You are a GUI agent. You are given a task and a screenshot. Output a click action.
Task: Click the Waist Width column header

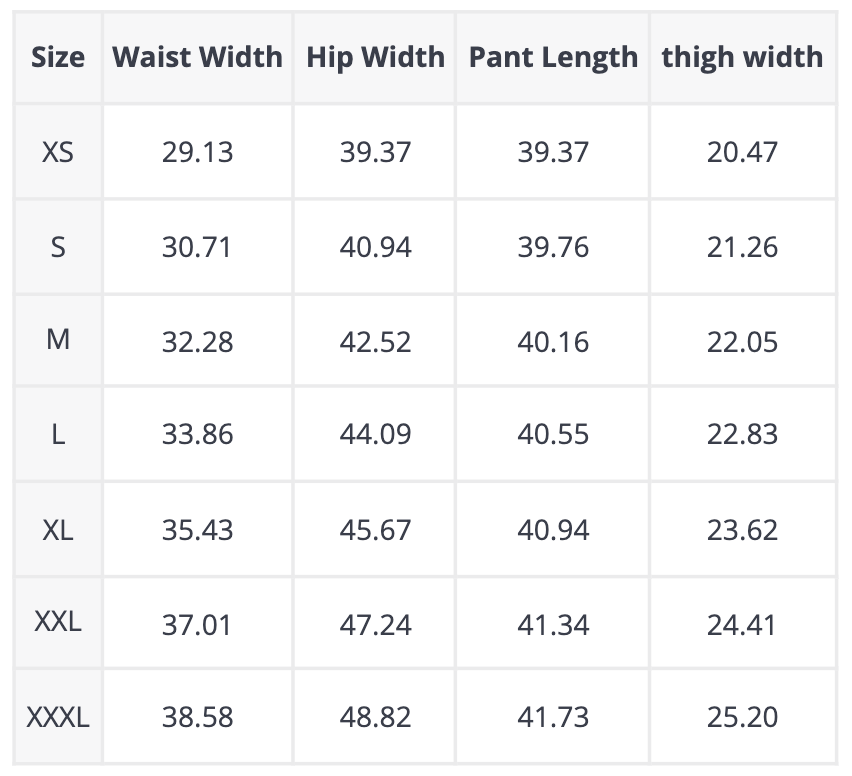click(197, 57)
